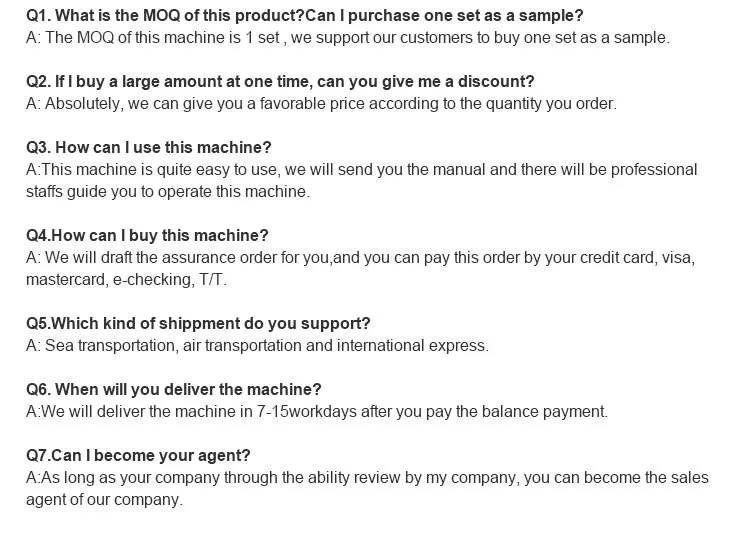Click the answer about MOQ being 1 set
Image resolution: width=749 pixels, height=538 pixels.
pyautogui.click(x=347, y=38)
